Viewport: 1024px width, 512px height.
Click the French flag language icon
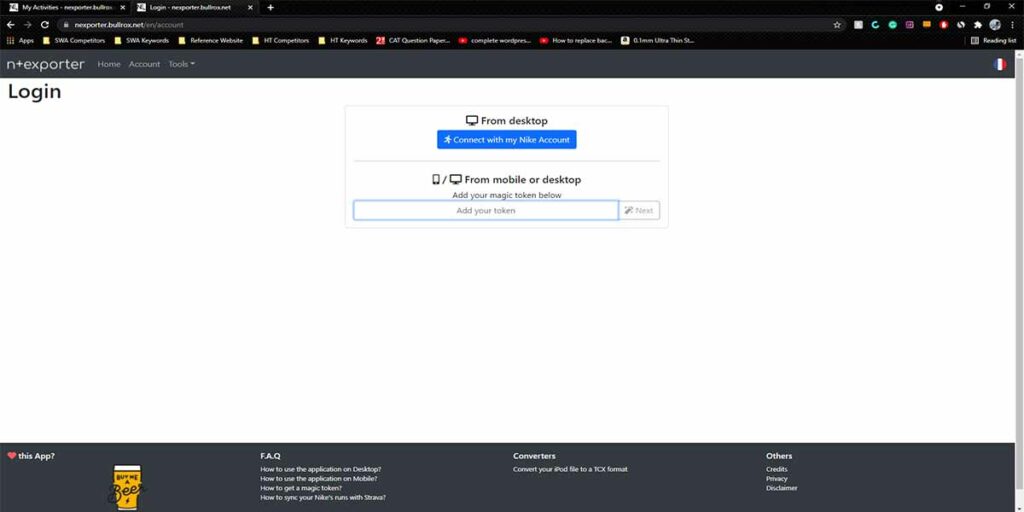[x=1000, y=64]
